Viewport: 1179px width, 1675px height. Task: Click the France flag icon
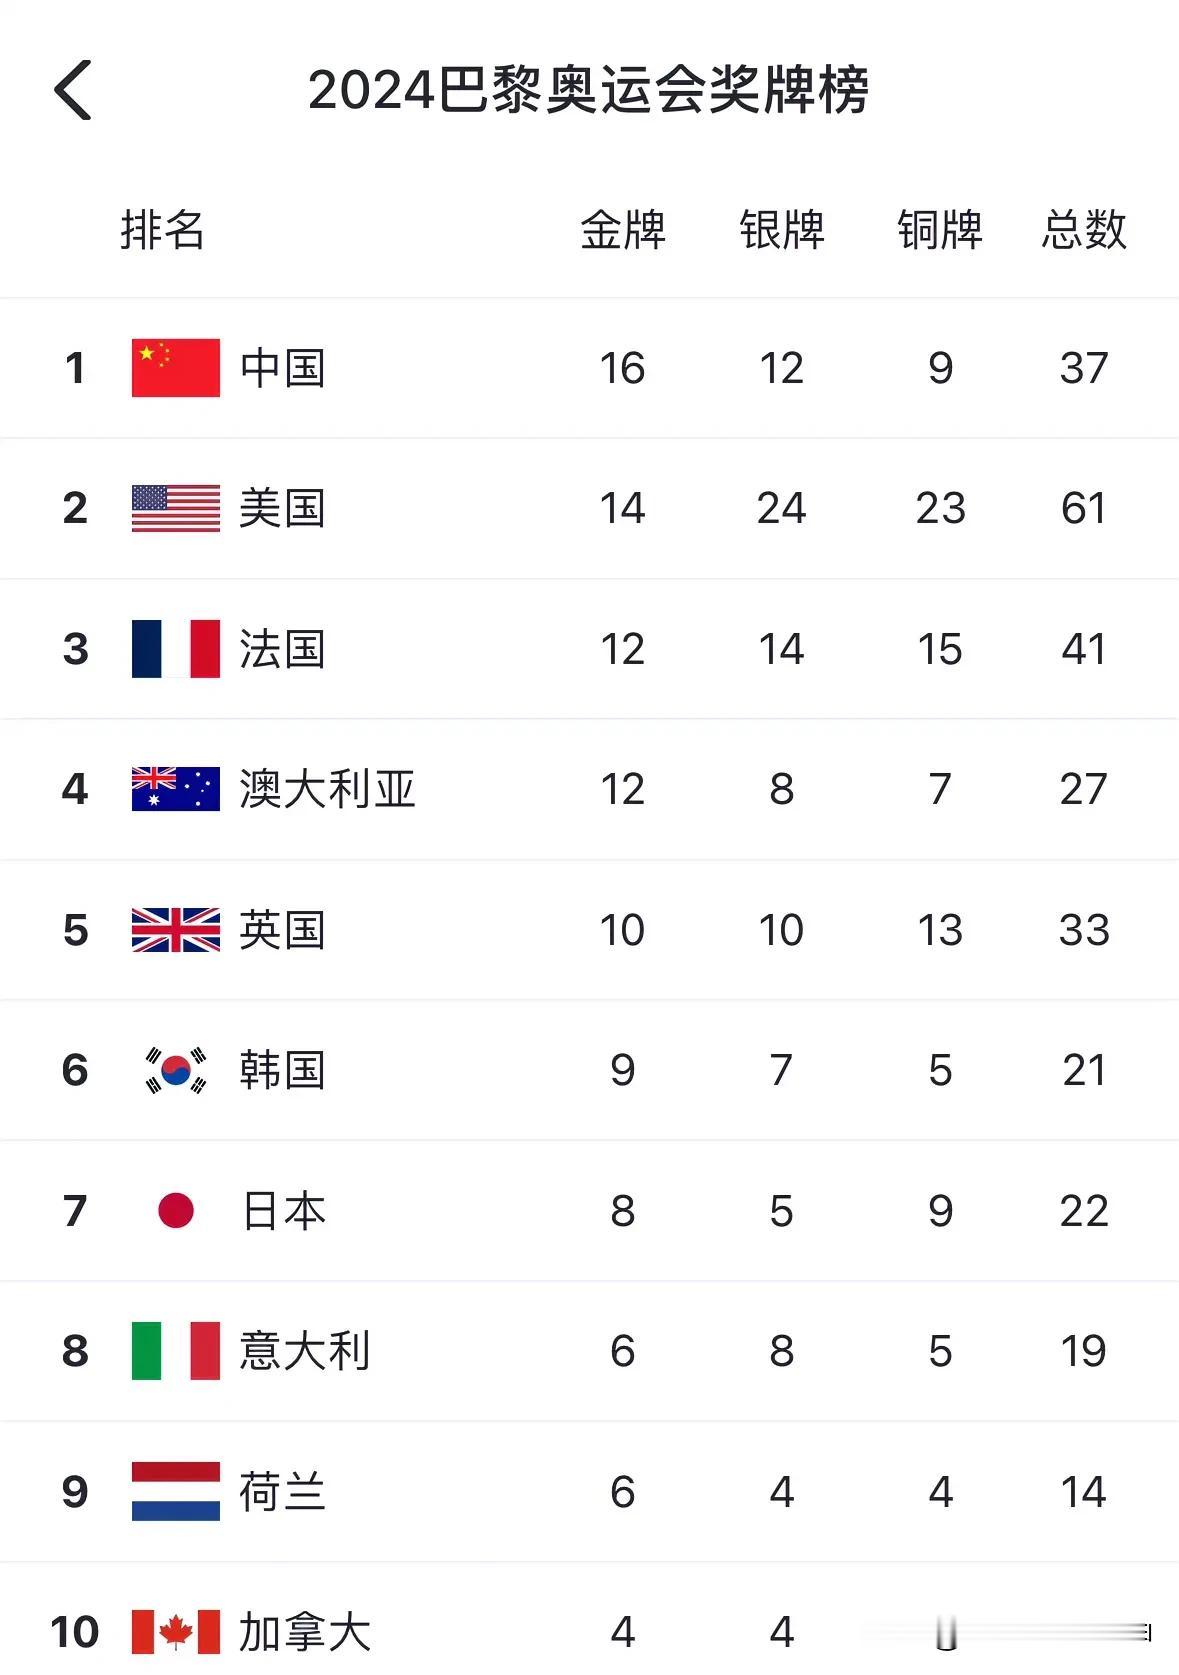[176, 649]
